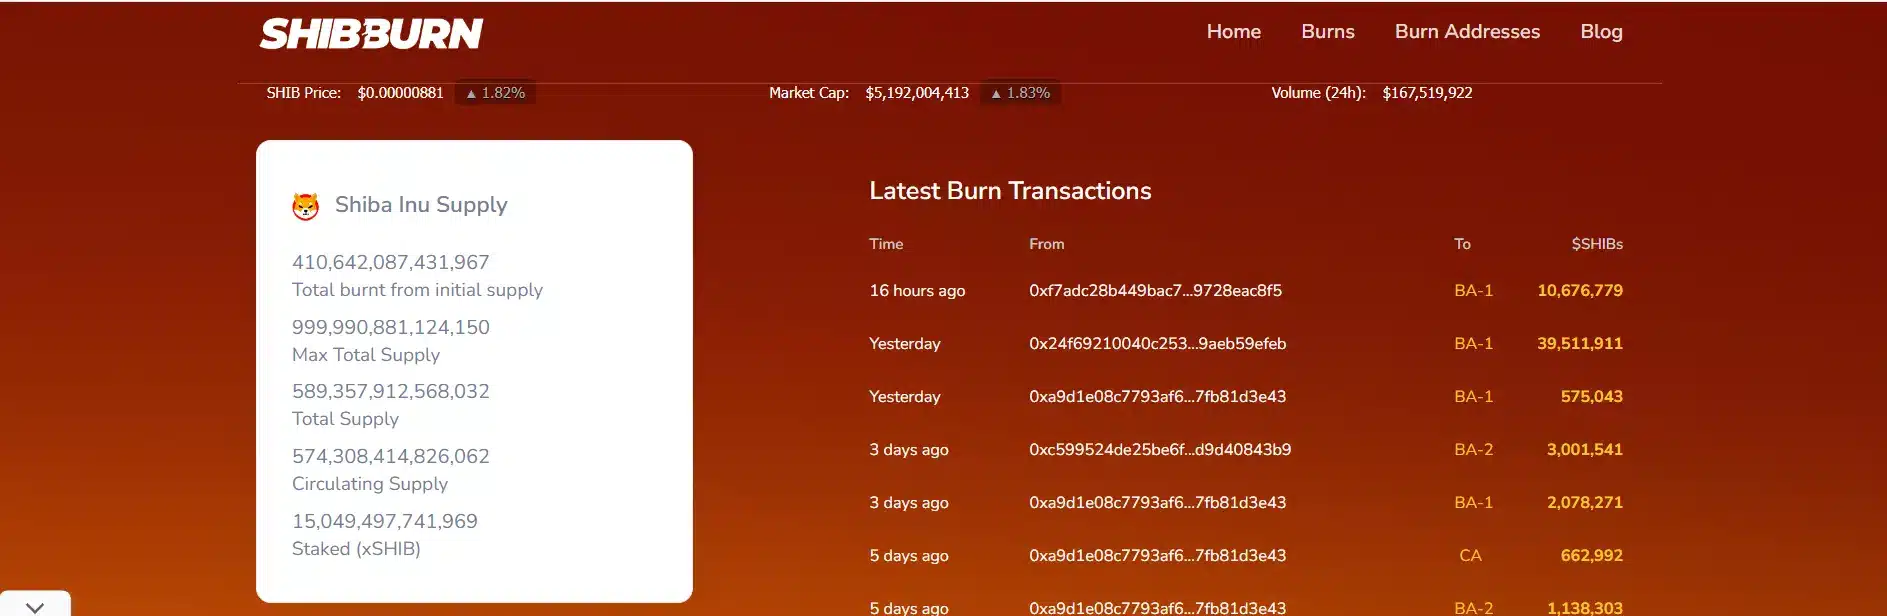The height and width of the screenshot is (616, 1887).
Task: Click burn amount 3,001,541
Action: click(x=1584, y=449)
